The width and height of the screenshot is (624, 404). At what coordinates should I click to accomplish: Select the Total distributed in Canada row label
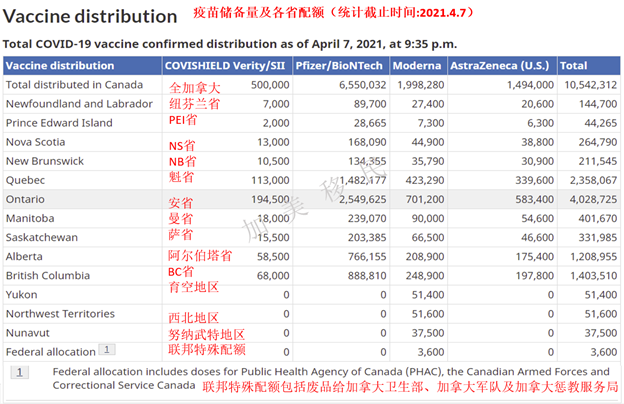tap(74, 85)
